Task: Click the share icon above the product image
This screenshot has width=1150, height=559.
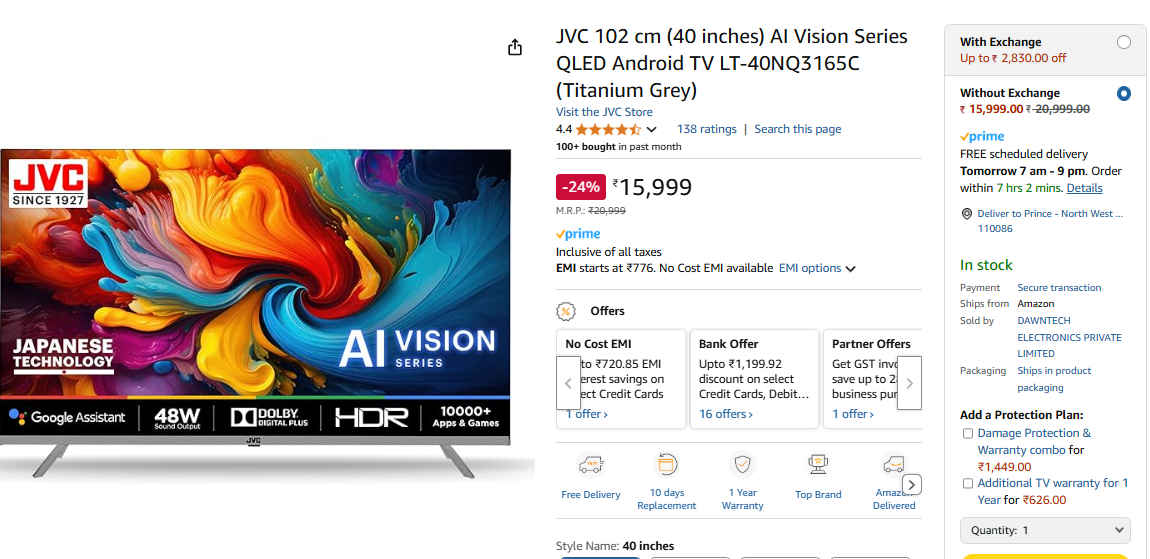Action: 515,47
